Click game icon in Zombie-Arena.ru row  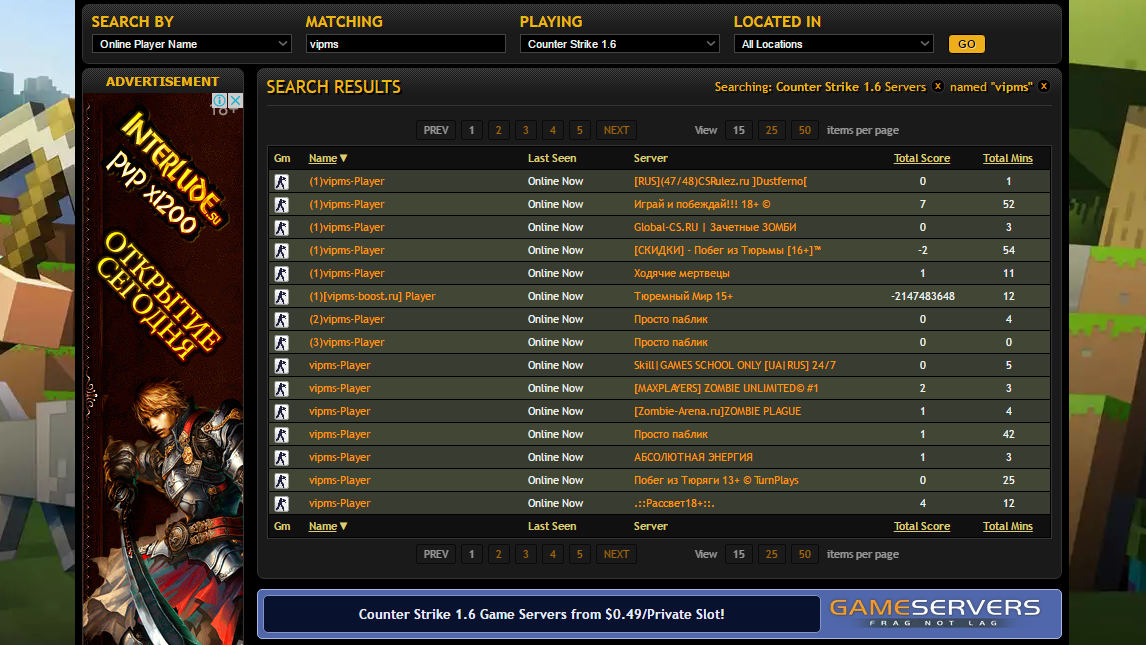[281, 412]
